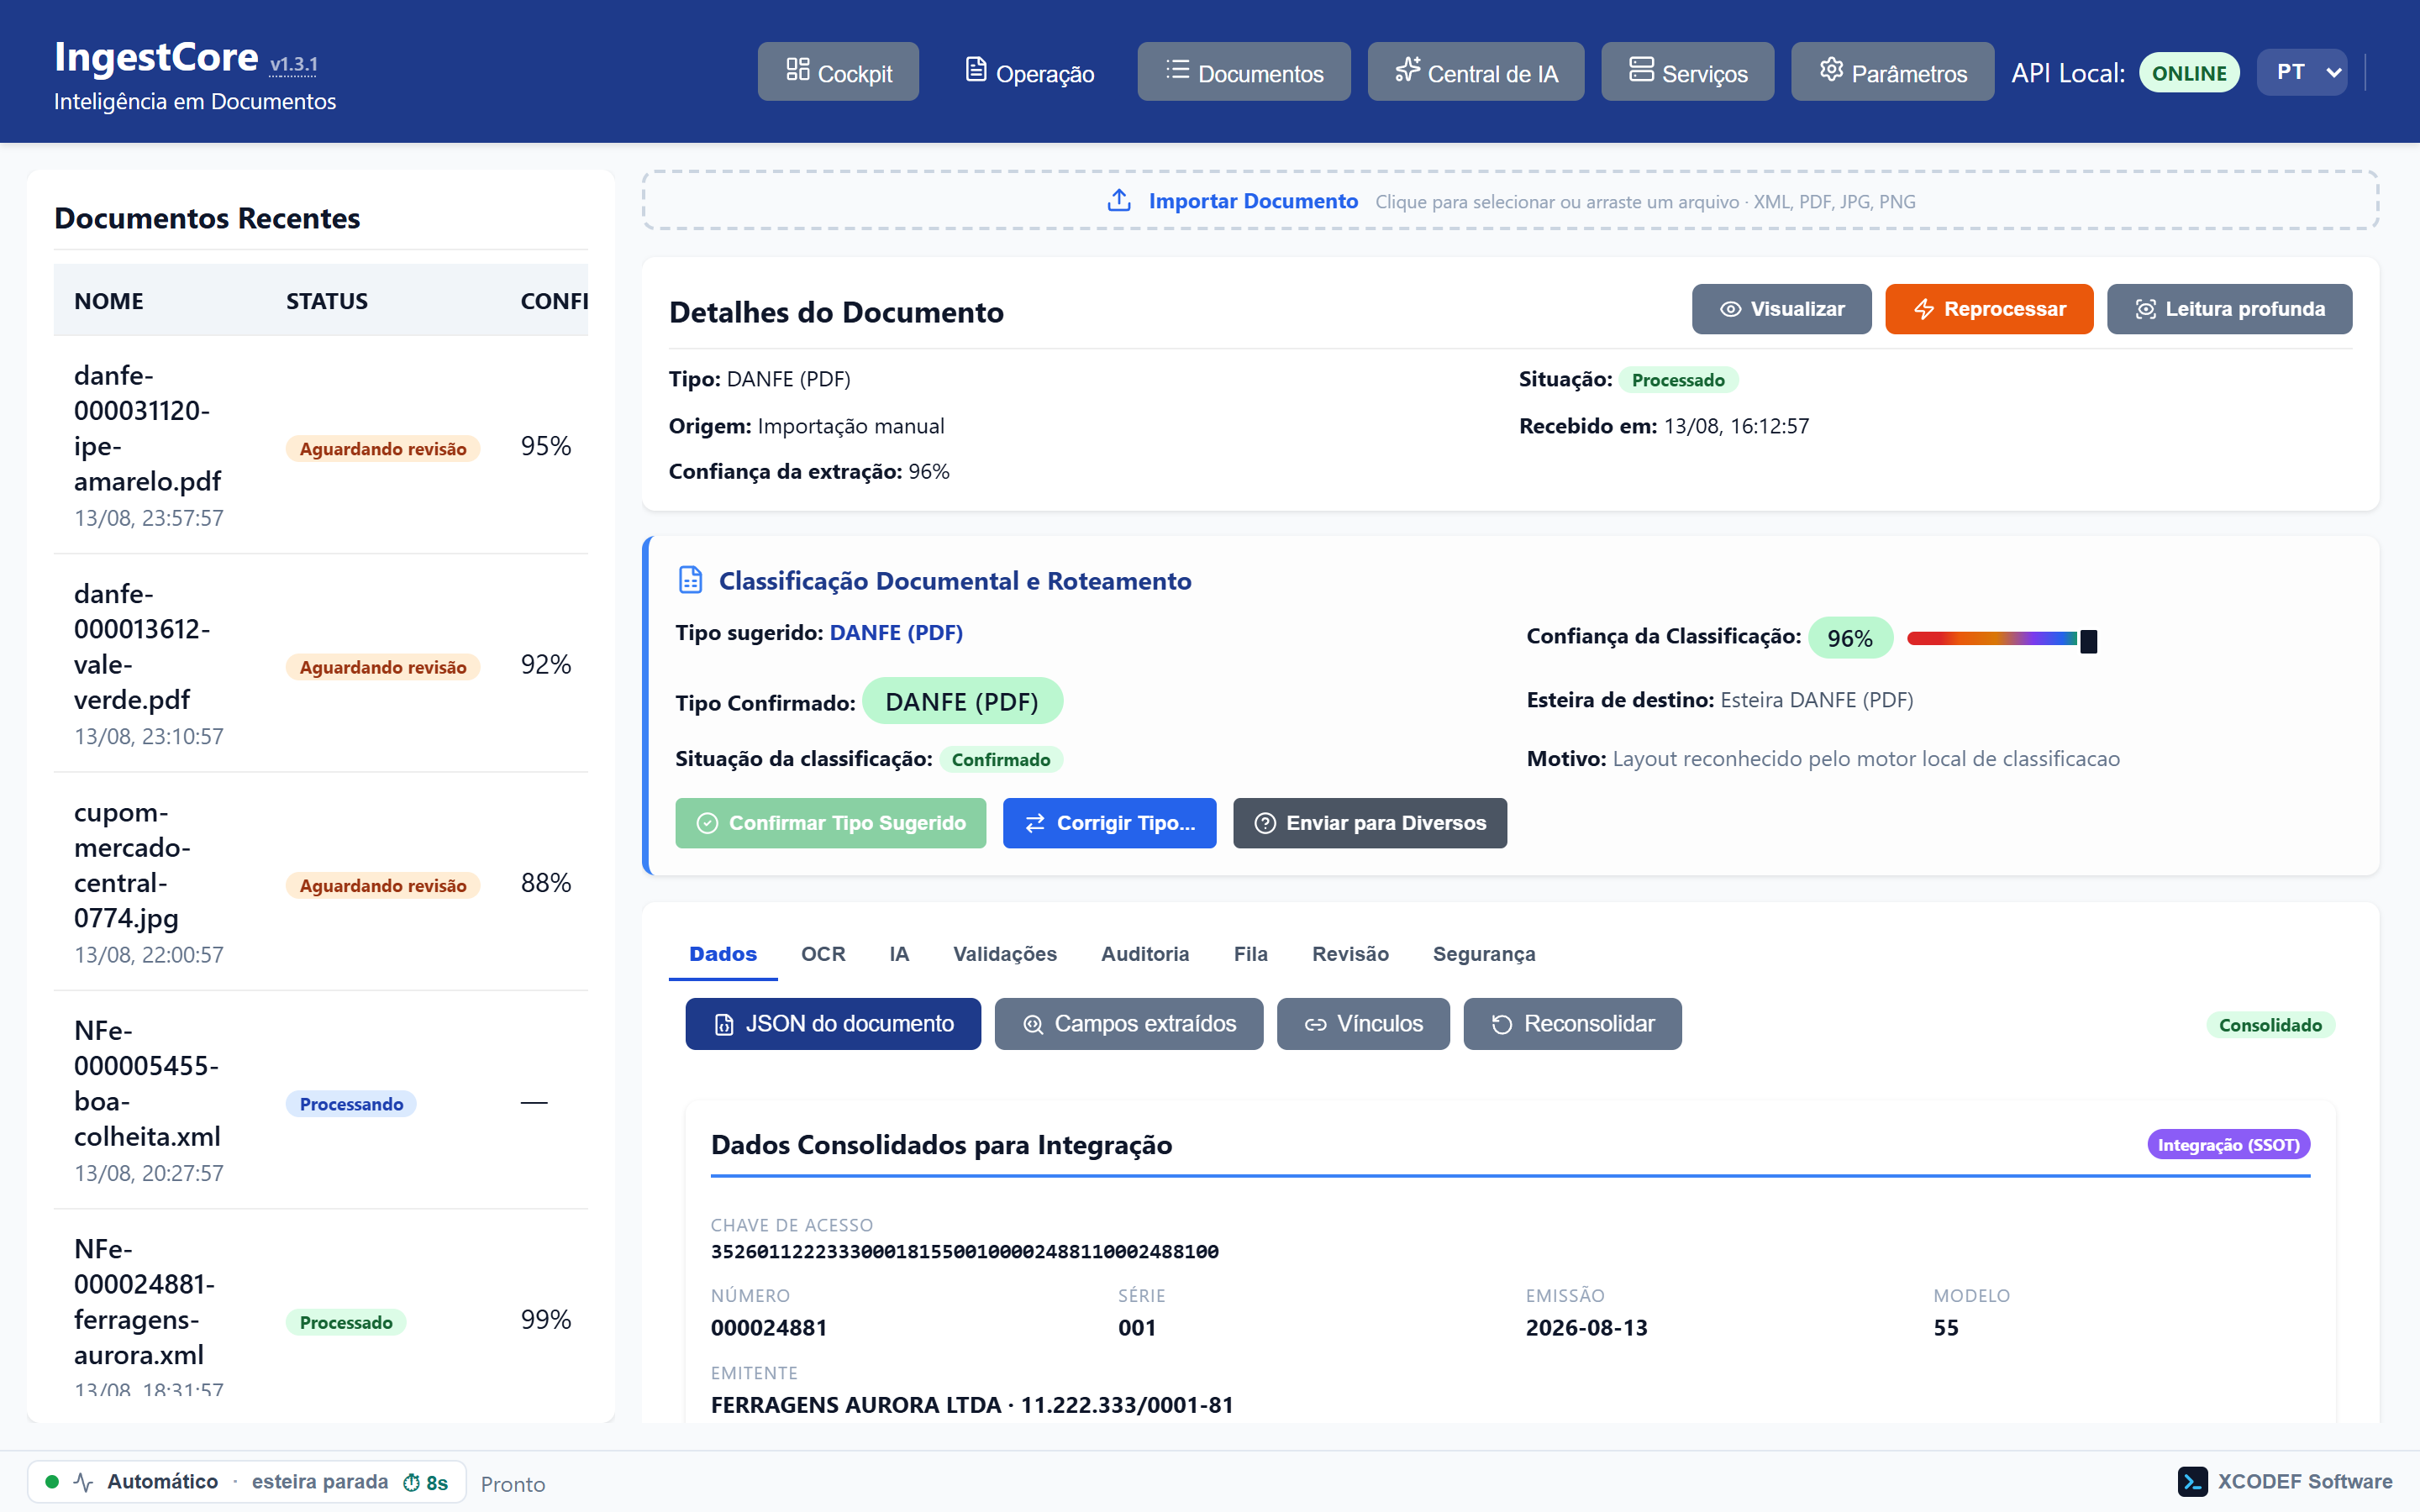This screenshot has width=2420, height=1512.
Task: Open danfe-000031120-ipe-amarelo.pdf document
Action: [321, 445]
